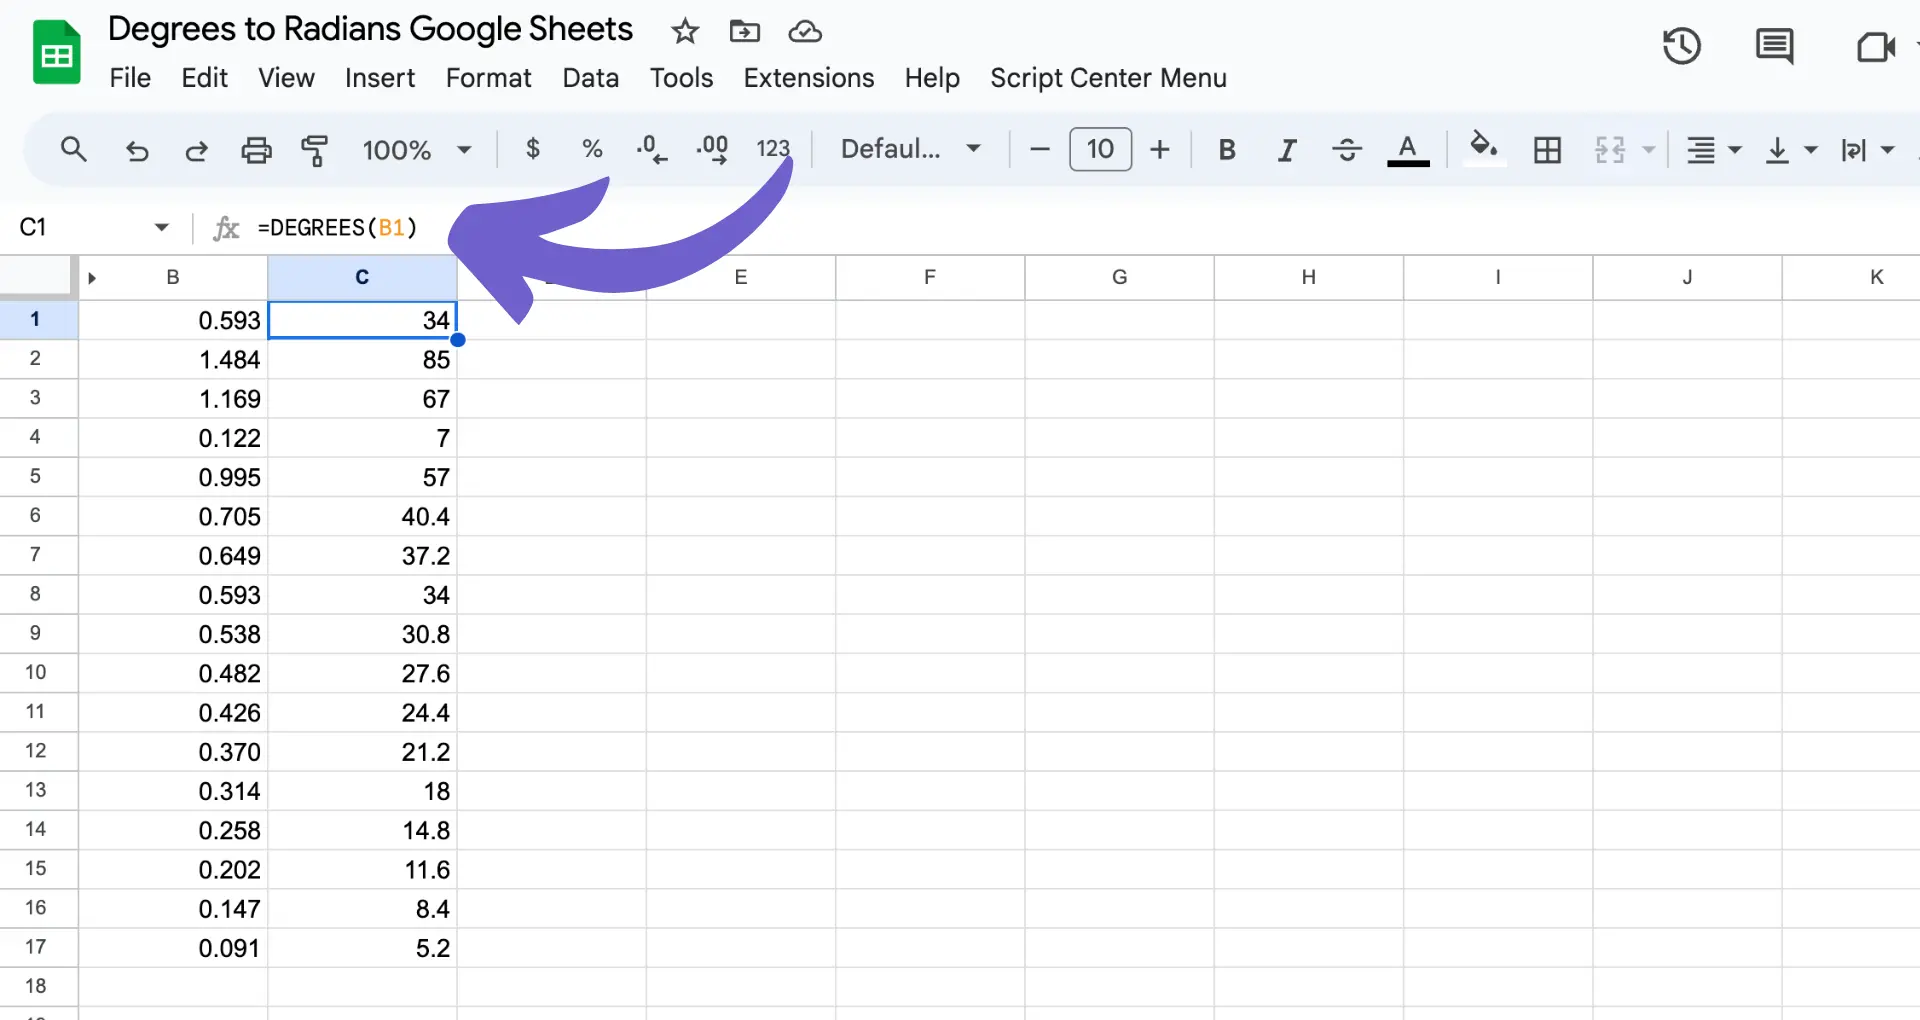
Task: Increase decimal places
Action: [x=712, y=149]
